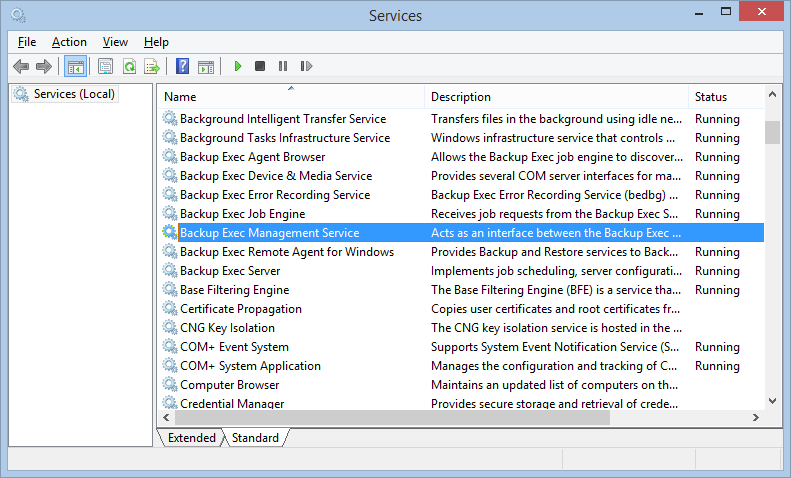Image resolution: width=791 pixels, height=478 pixels.
Task: Click gear icon for CNG Key Isolation
Action: [170, 327]
